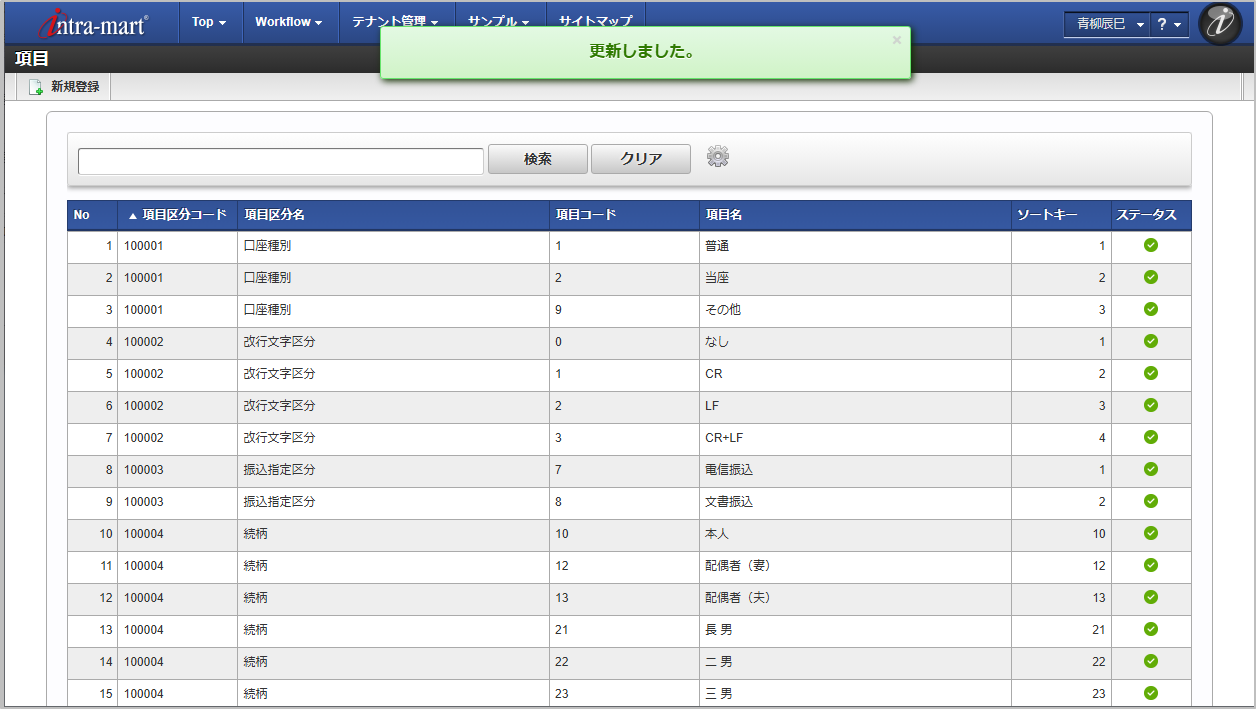
Task: Select item name cell その他
Action: pos(855,310)
